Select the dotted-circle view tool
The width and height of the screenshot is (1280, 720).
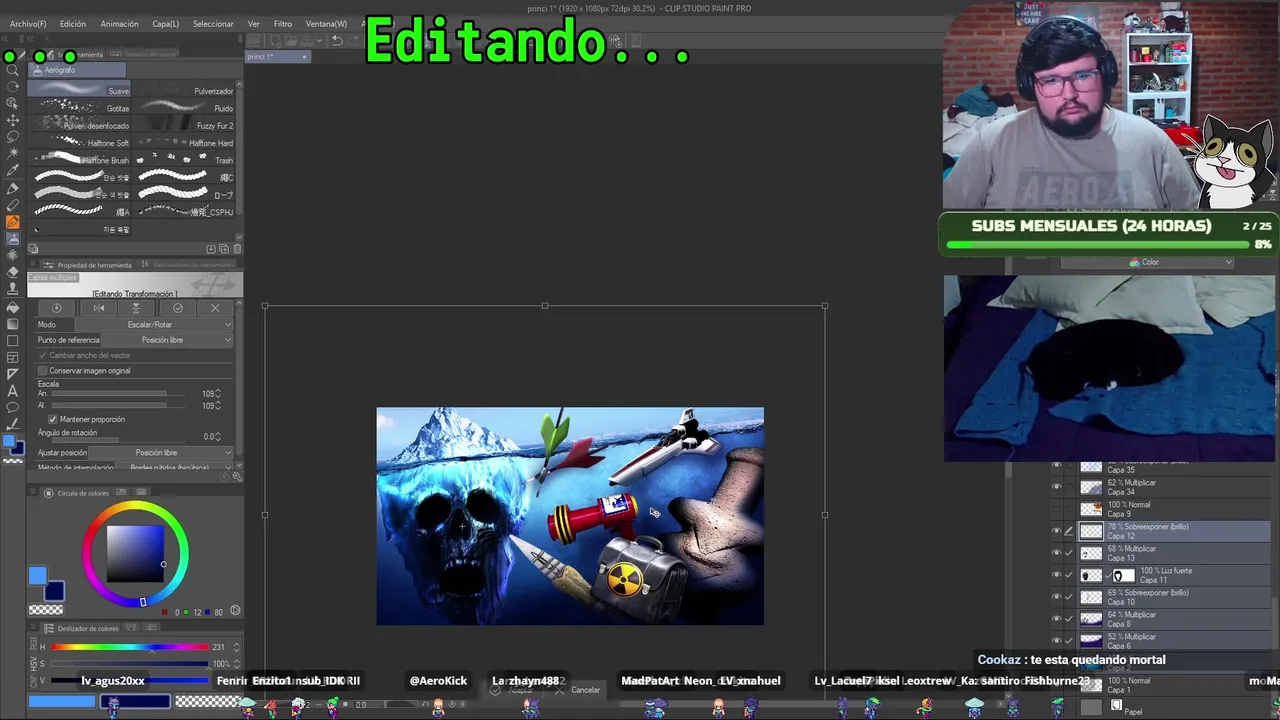[x=13, y=86]
